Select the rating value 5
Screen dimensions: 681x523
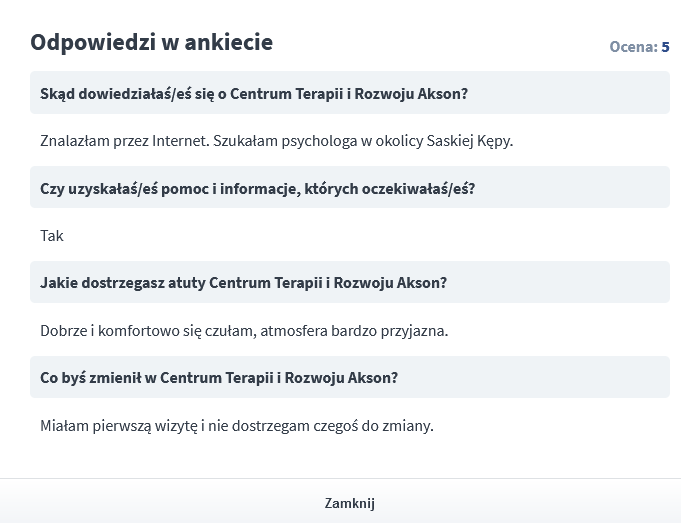[665, 47]
